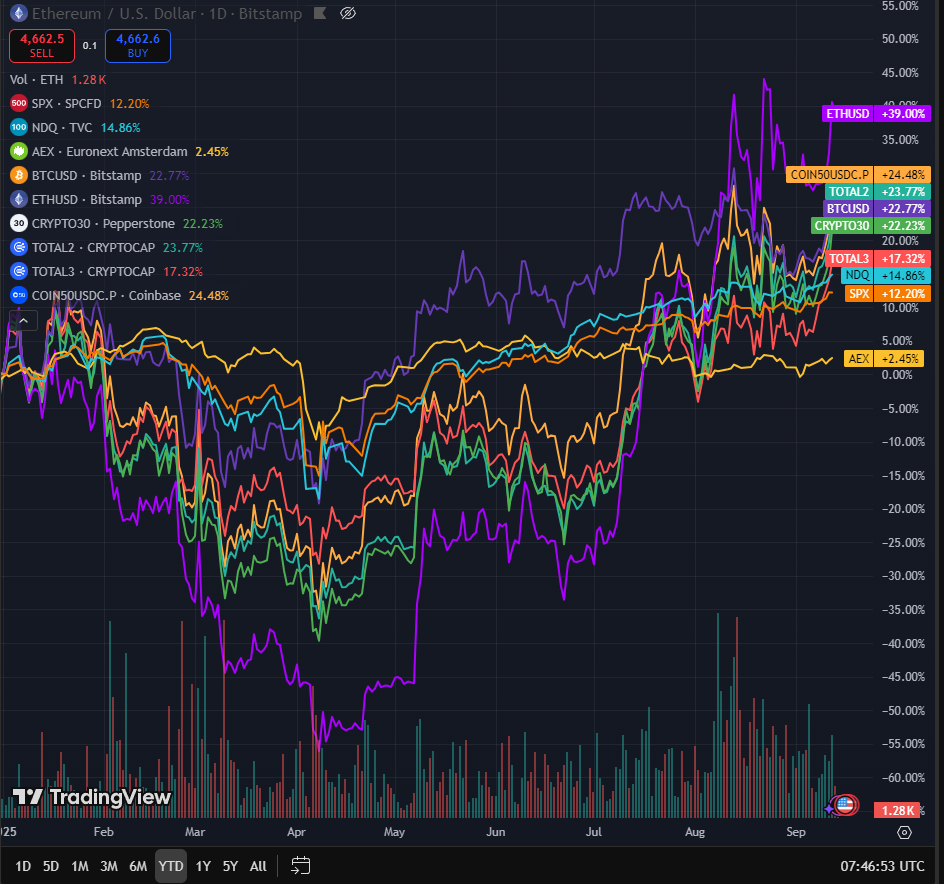Click the 0.1 spread value
The height and width of the screenshot is (884, 944).
coord(90,46)
